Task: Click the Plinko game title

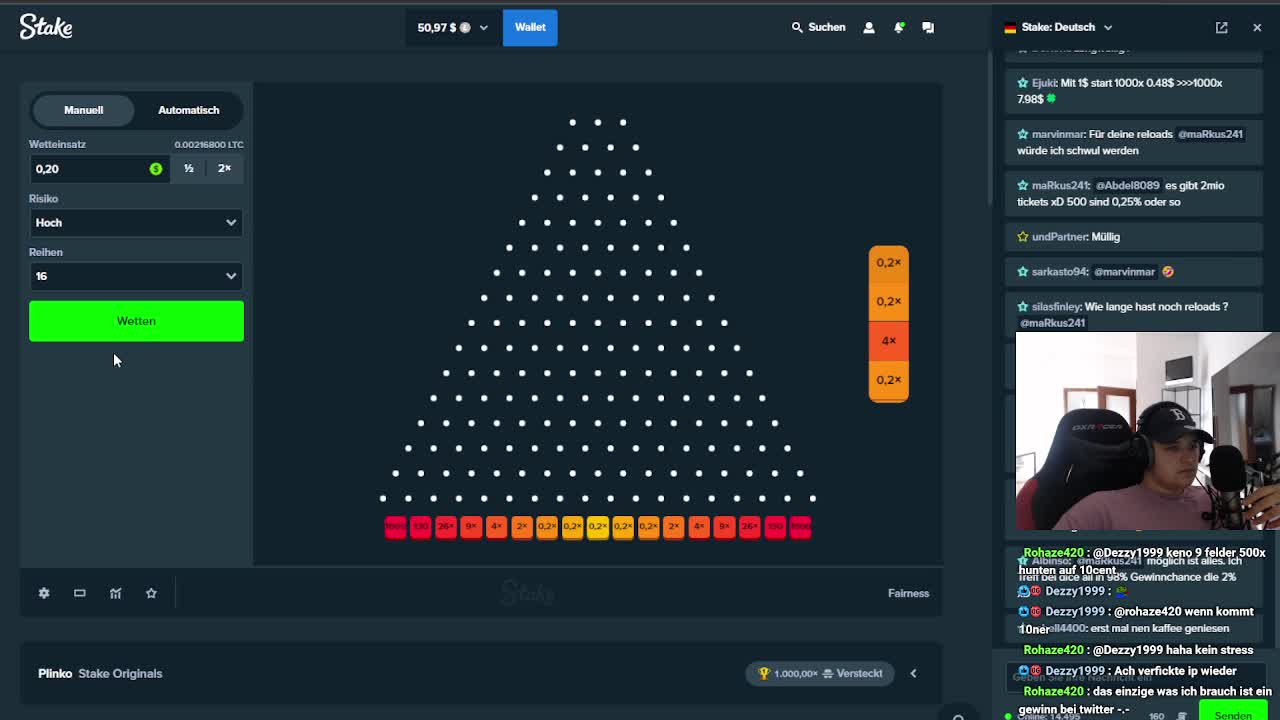Action: [x=55, y=673]
